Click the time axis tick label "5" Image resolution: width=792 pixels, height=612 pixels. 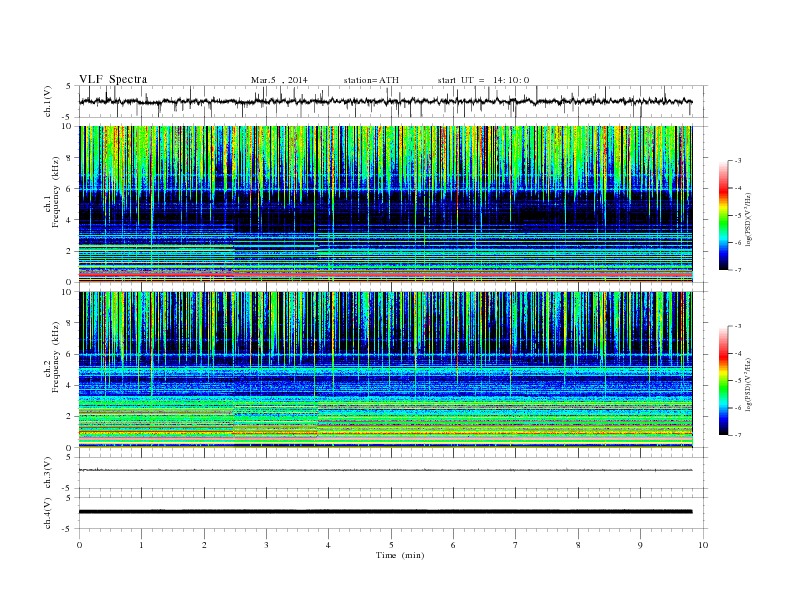point(391,545)
